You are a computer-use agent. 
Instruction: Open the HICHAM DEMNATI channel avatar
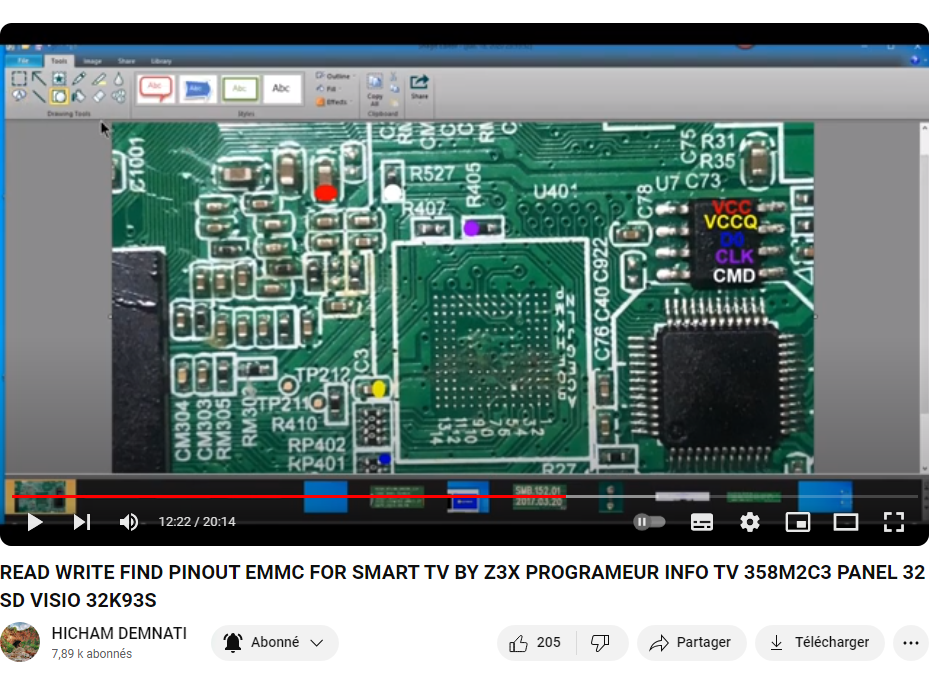(20, 642)
